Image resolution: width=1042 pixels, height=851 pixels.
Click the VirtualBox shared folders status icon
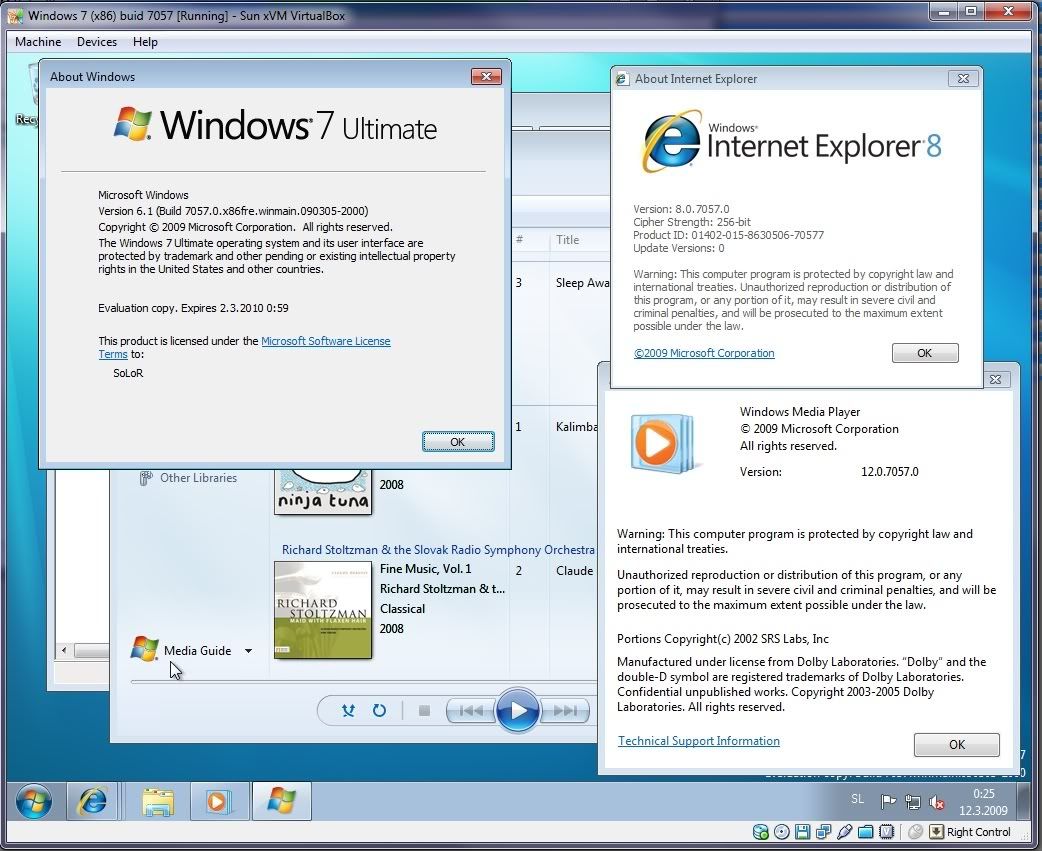click(x=865, y=832)
